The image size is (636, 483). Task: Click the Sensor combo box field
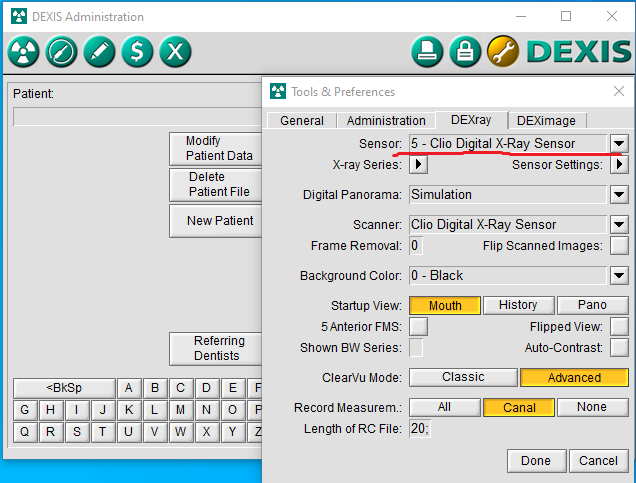point(508,143)
